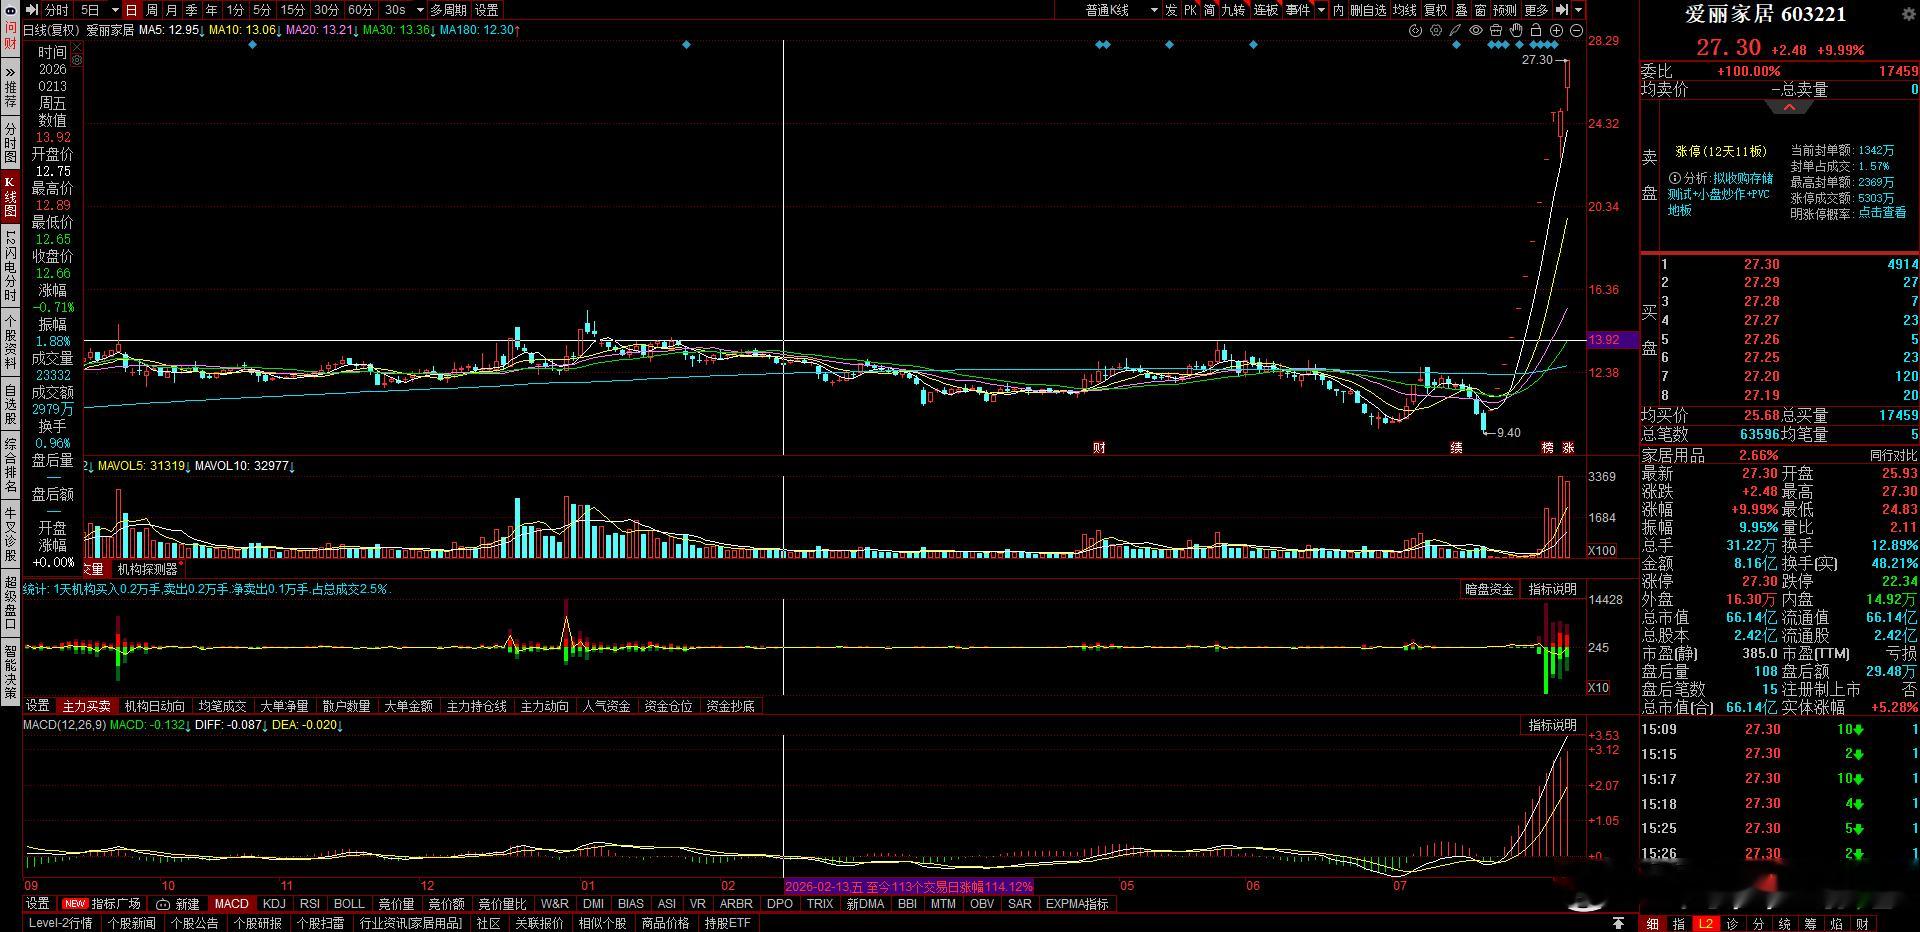Click the red up-chevron under 总卖量
This screenshot has width=1920, height=932.
[x=1789, y=107]
